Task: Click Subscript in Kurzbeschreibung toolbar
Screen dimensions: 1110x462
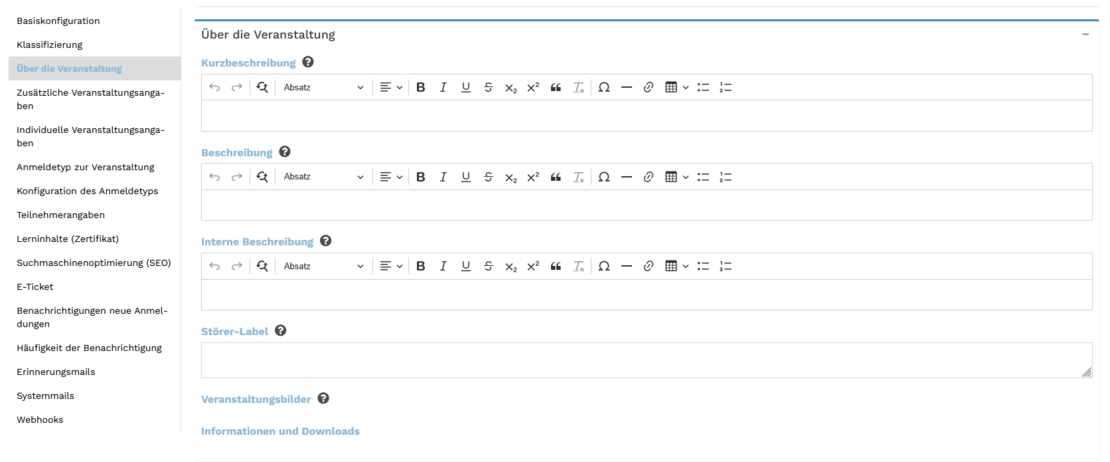Action: [x=511, y=88]
